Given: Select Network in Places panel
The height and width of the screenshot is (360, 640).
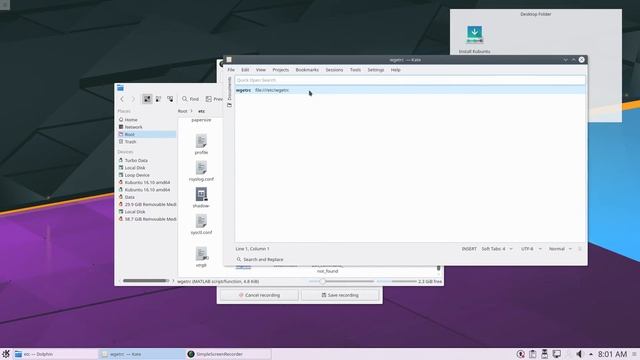Looking at the screenshot, I should [147, 127].
